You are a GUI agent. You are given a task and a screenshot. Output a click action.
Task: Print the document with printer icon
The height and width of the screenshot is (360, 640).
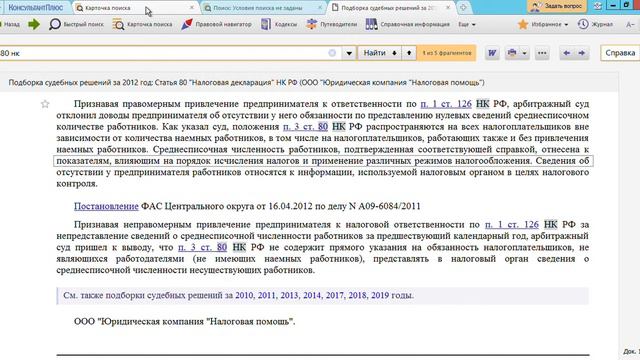click(512, 53)
